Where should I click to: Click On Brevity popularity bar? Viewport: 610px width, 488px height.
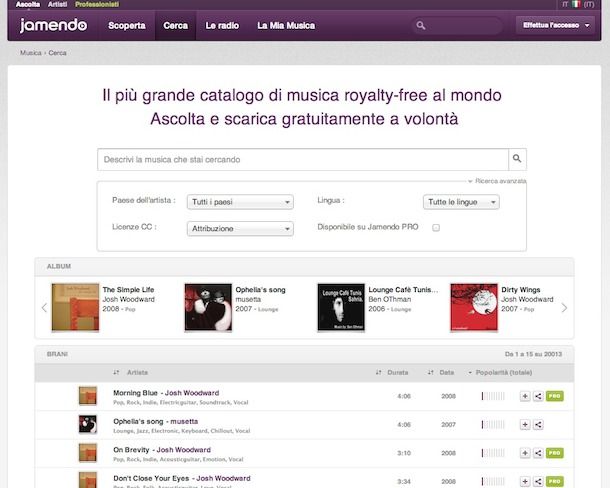point(493,453)
